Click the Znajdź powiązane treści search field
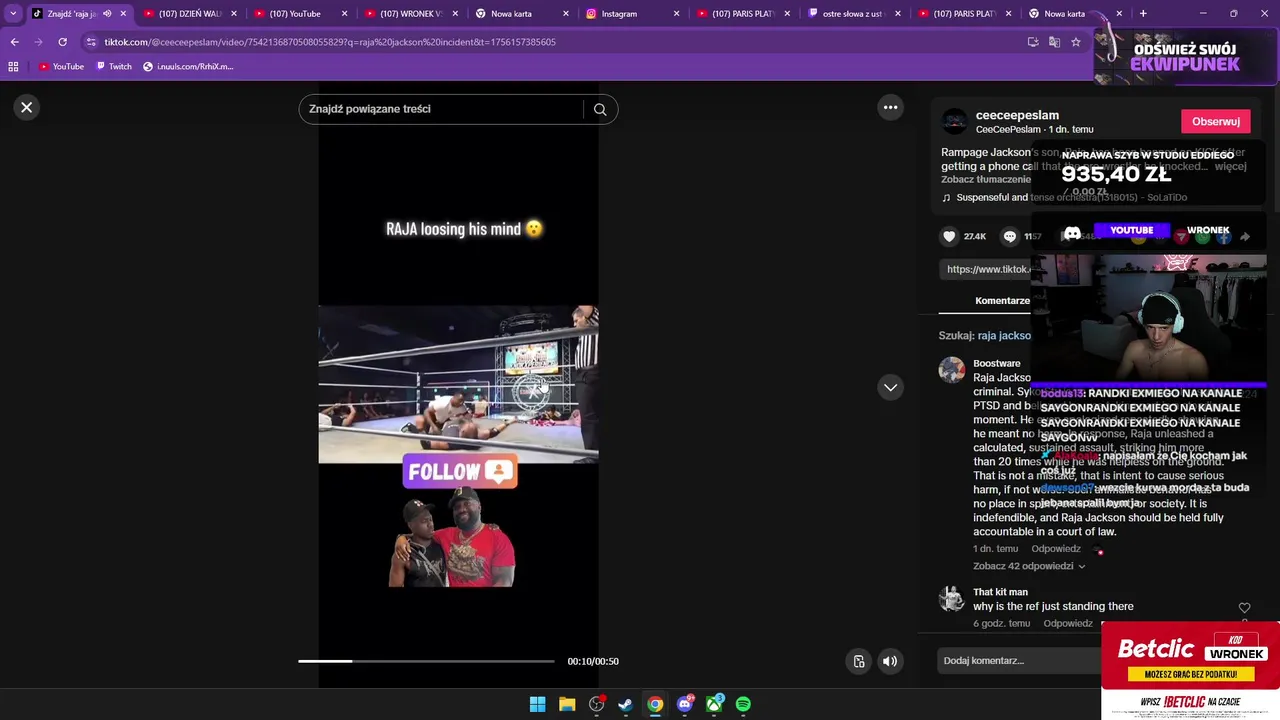Image resolution: width=1280 pixels, height=720 pixels. (x=440, y=109)
